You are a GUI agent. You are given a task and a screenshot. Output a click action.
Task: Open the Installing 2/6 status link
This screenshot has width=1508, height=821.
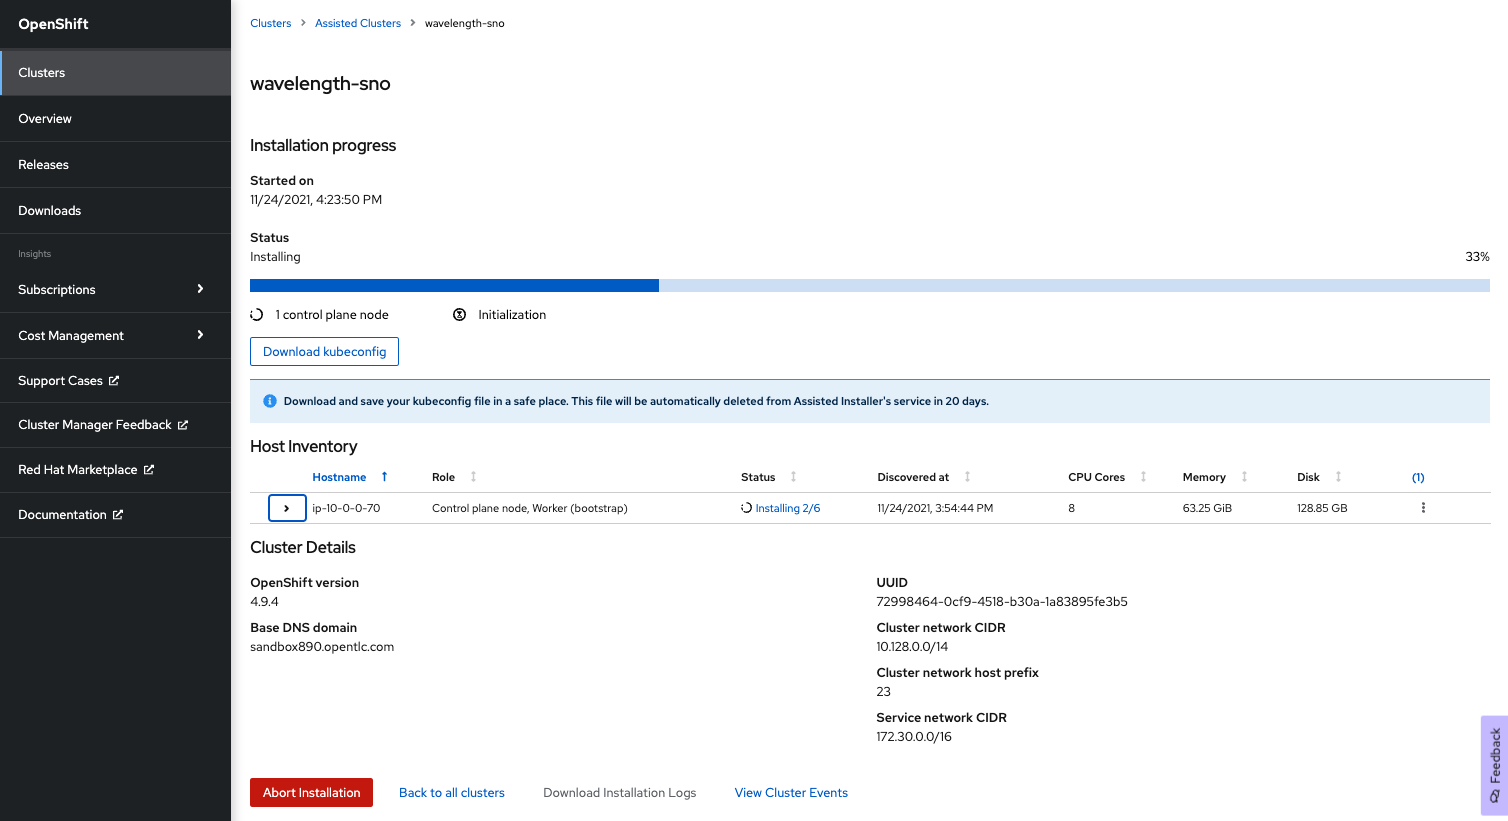click(788, 508)
